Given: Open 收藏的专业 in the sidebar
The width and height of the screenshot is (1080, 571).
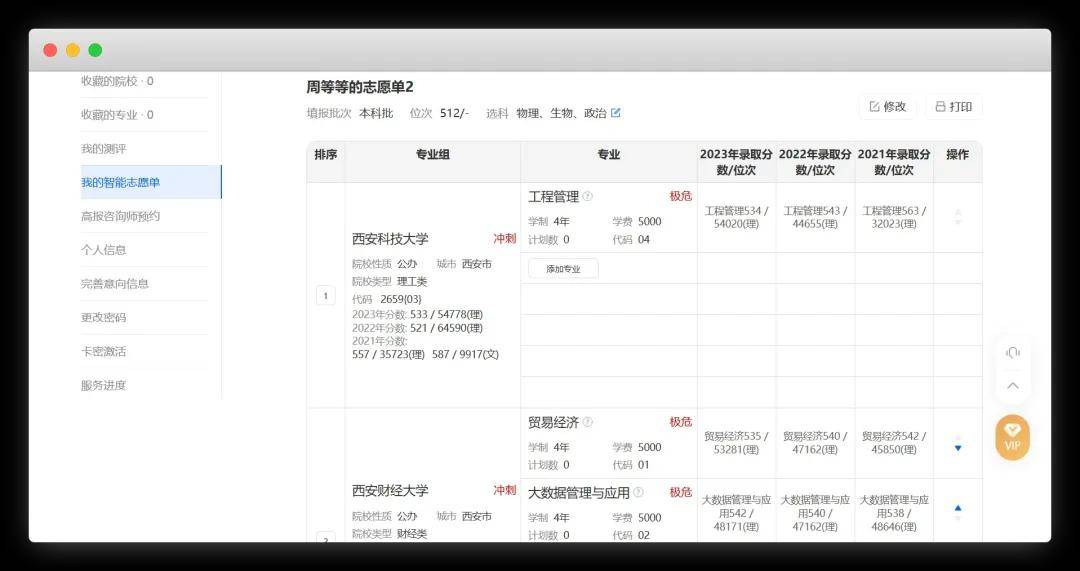Looking at the screenshot, I should (117, 115).
